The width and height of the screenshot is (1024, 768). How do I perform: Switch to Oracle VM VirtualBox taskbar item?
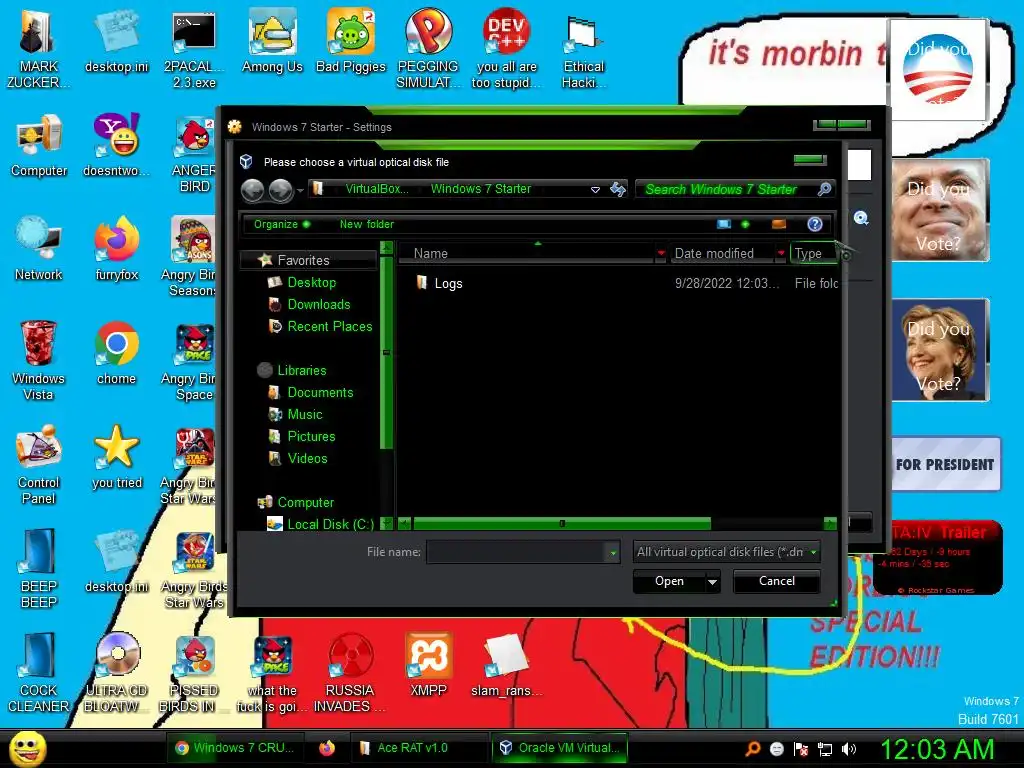558,748
